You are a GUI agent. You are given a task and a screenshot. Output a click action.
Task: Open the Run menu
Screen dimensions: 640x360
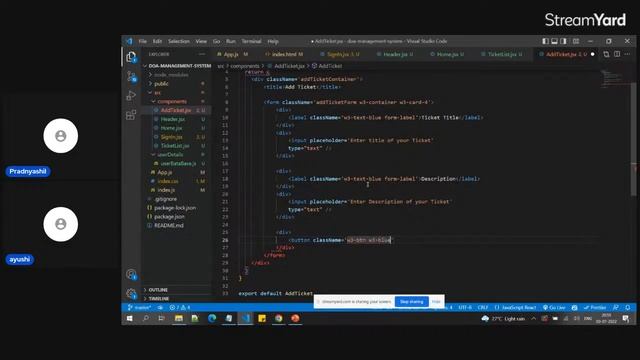pyautogui.click(x=231, y=41)
